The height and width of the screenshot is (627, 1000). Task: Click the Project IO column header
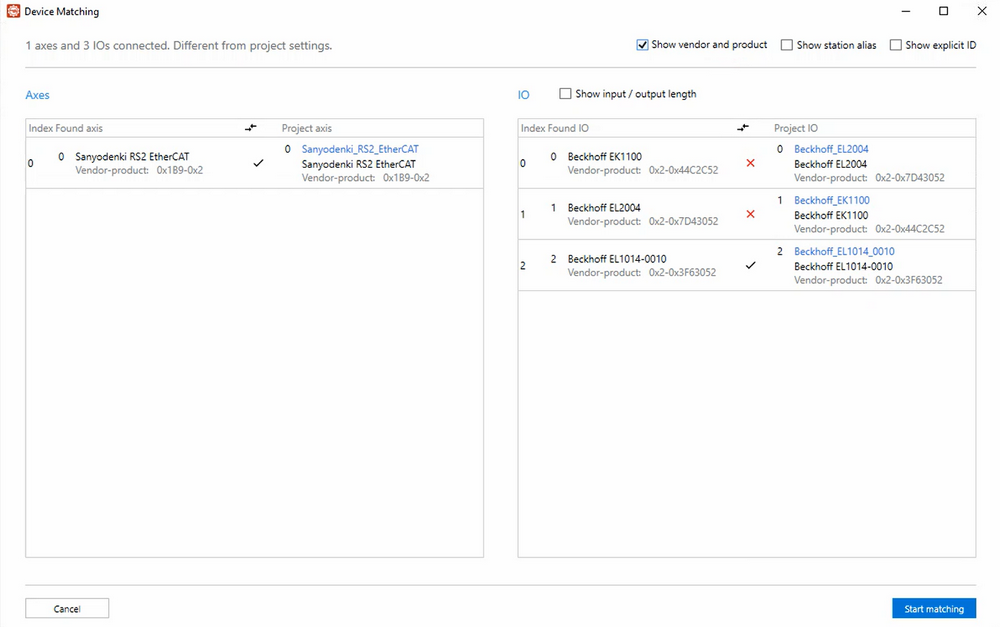tap(796, 128)
